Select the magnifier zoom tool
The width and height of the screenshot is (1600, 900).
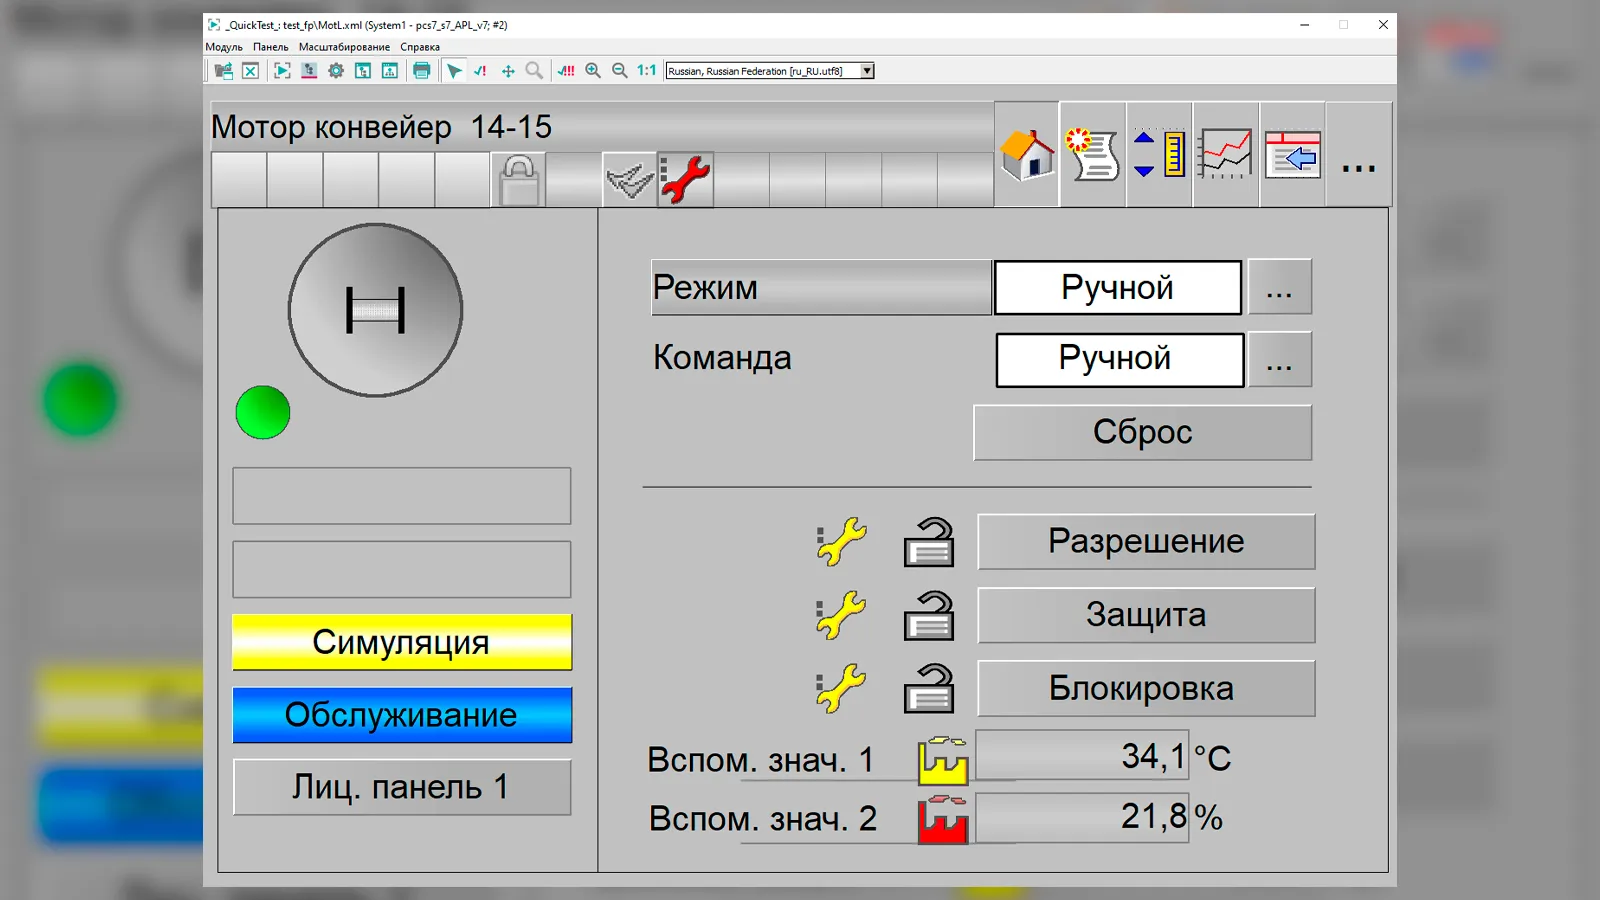coord(534,71)
